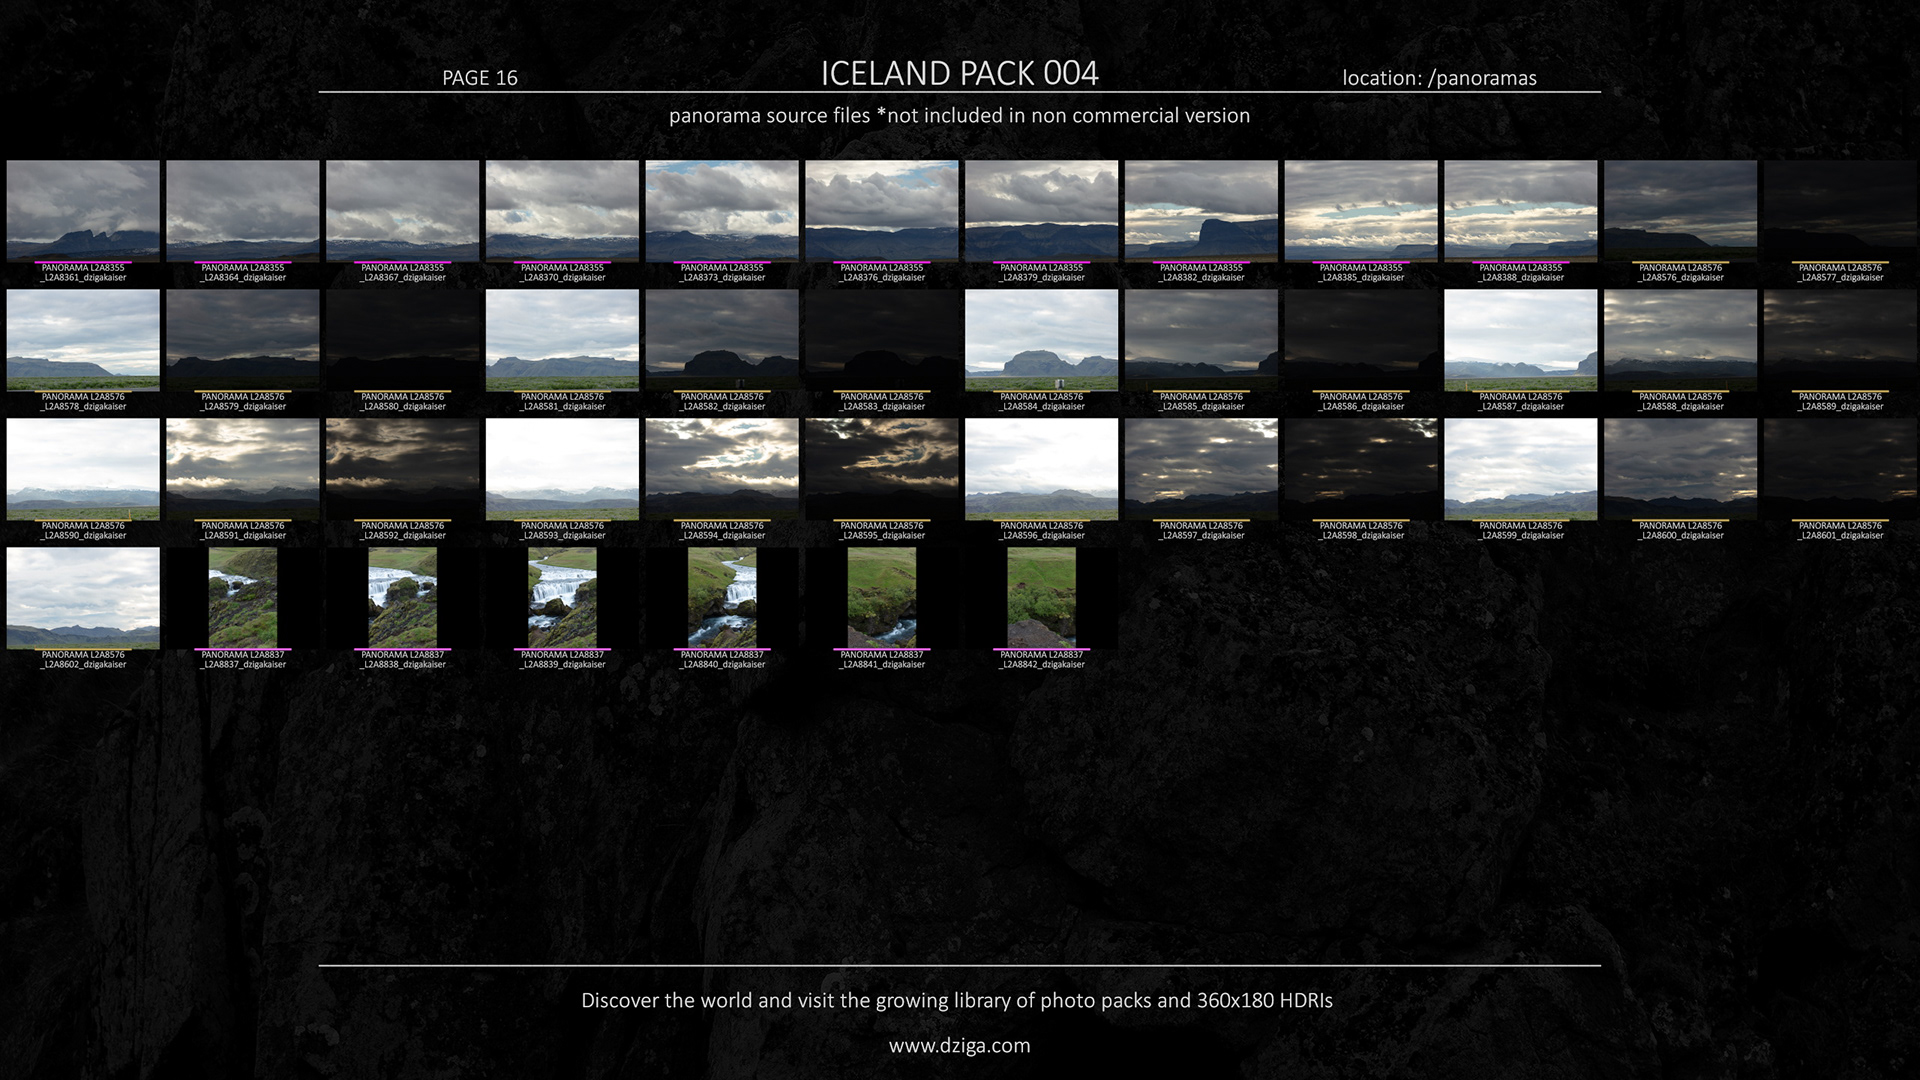Select thumbnail _L2A8599_dzigakaiser

pos(1520,468)
